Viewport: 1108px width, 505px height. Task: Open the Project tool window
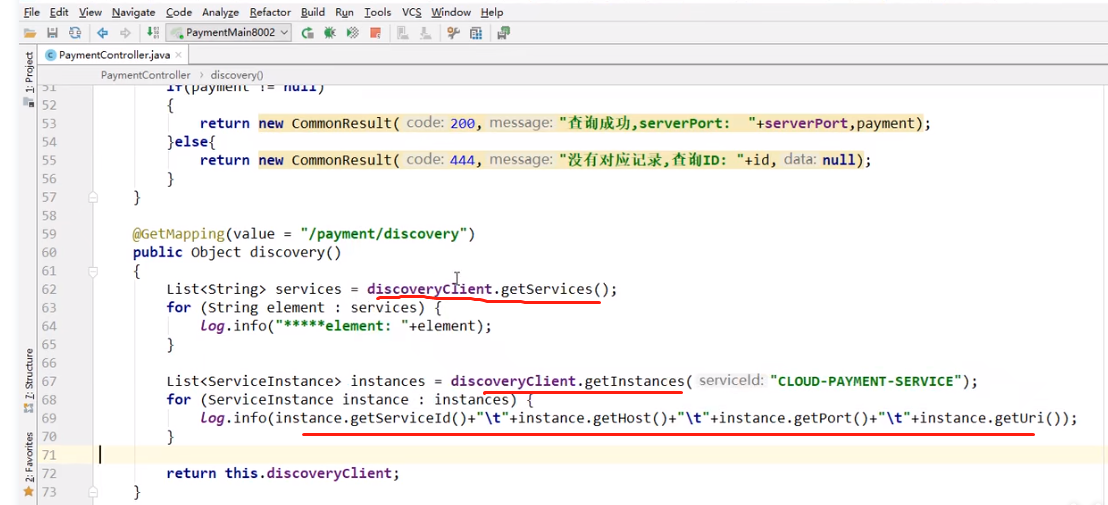tap(29, 72)
